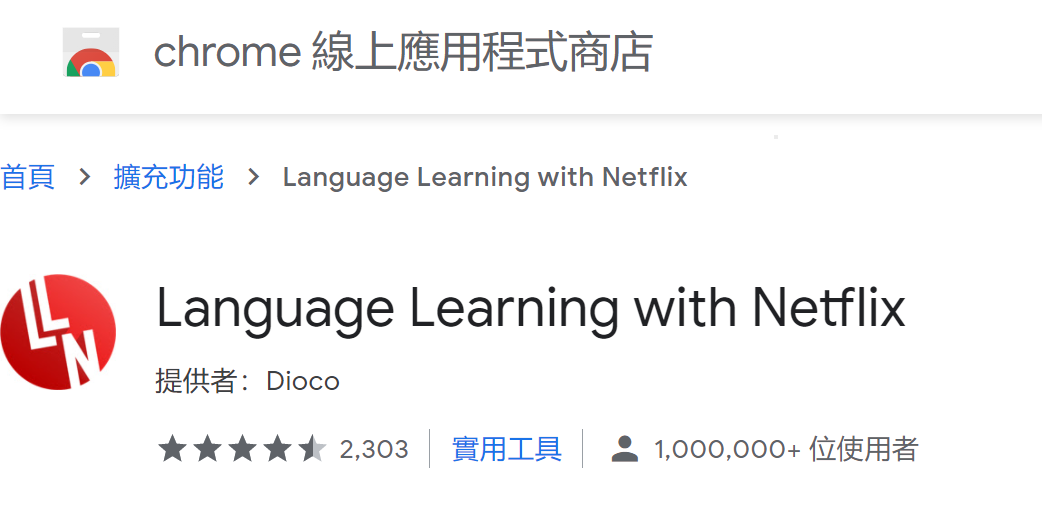This screenshot has width=1042, height=532.
Task: Go to 首頁 breadcrumb link
Action: [27, 177]
